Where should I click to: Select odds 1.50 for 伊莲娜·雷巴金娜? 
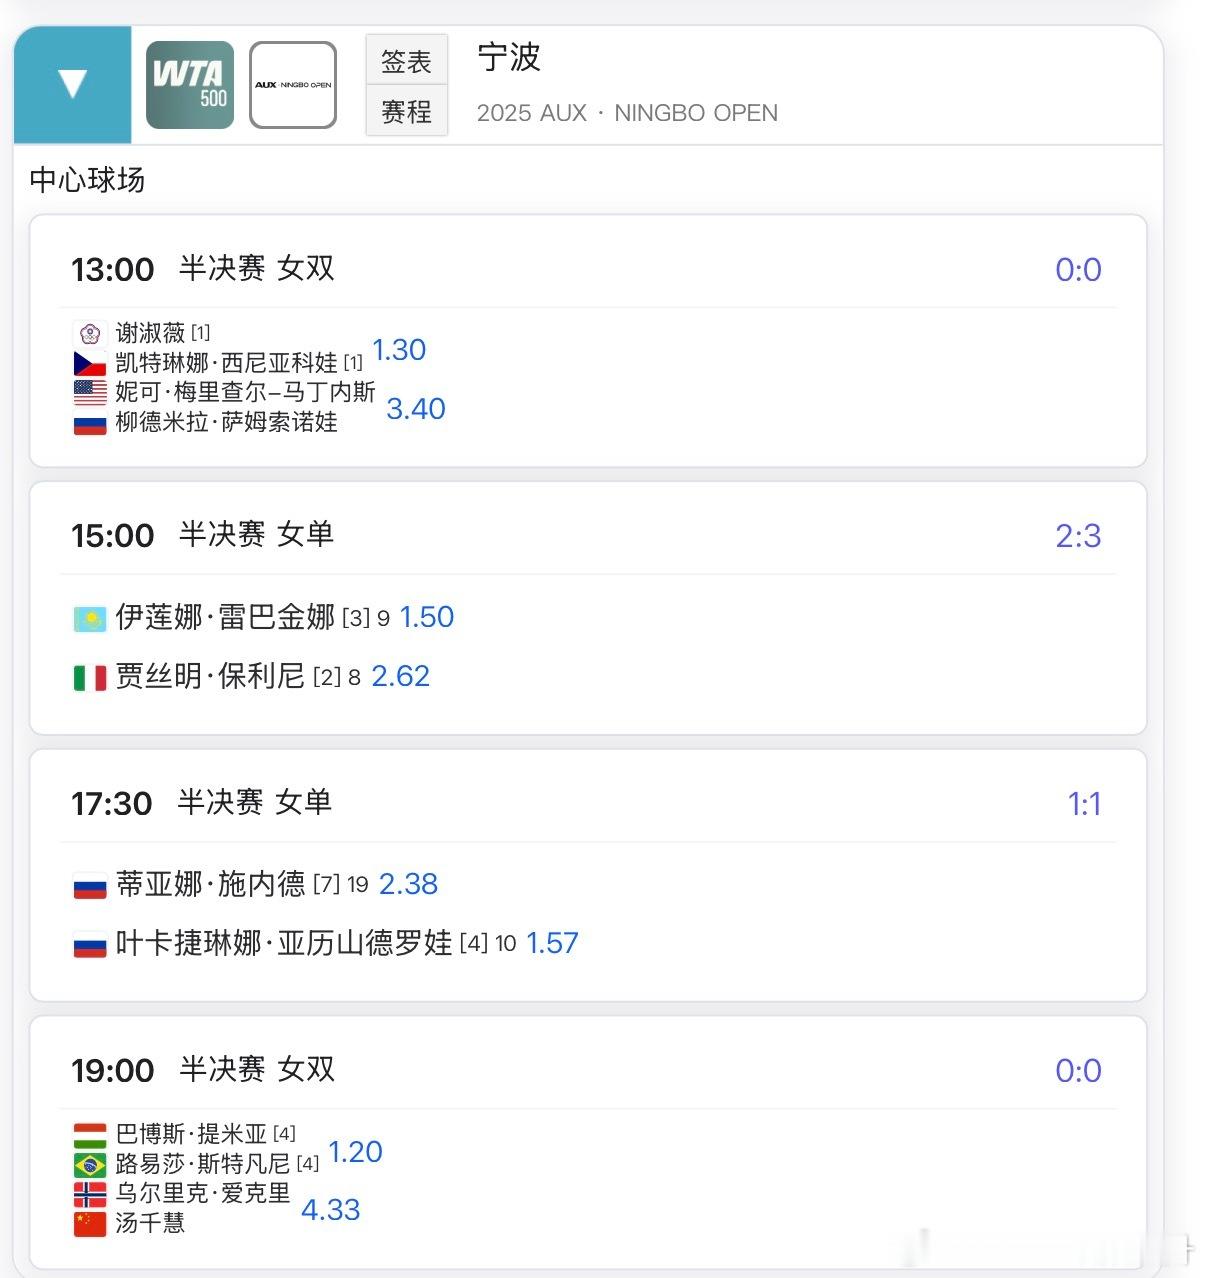[x=427, y=617]
